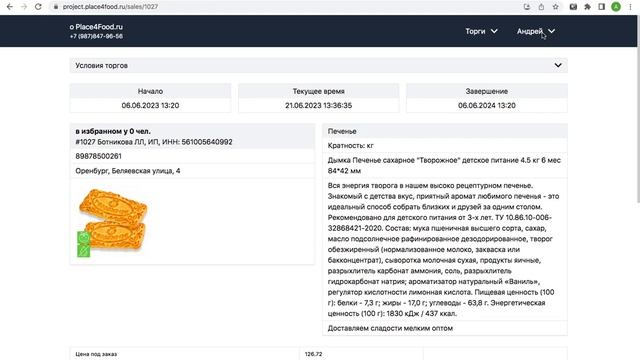Bookmark this page with the star icon
The width and height of the screenshot is (640, 360).
556,7
